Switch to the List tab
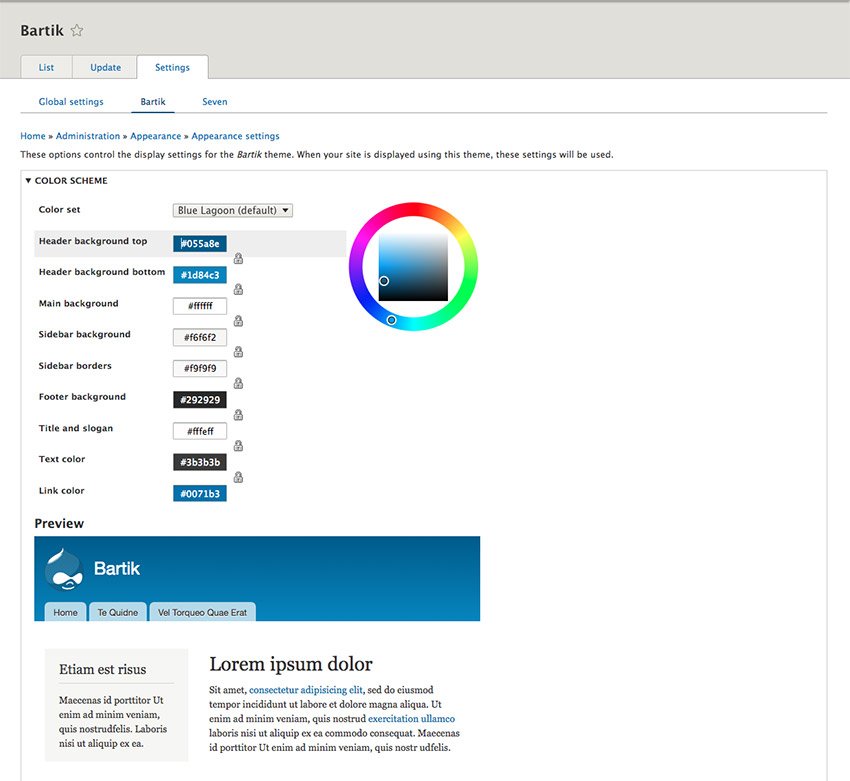The width and height of the screenshot is (850, 781). (x=46, y=68)
